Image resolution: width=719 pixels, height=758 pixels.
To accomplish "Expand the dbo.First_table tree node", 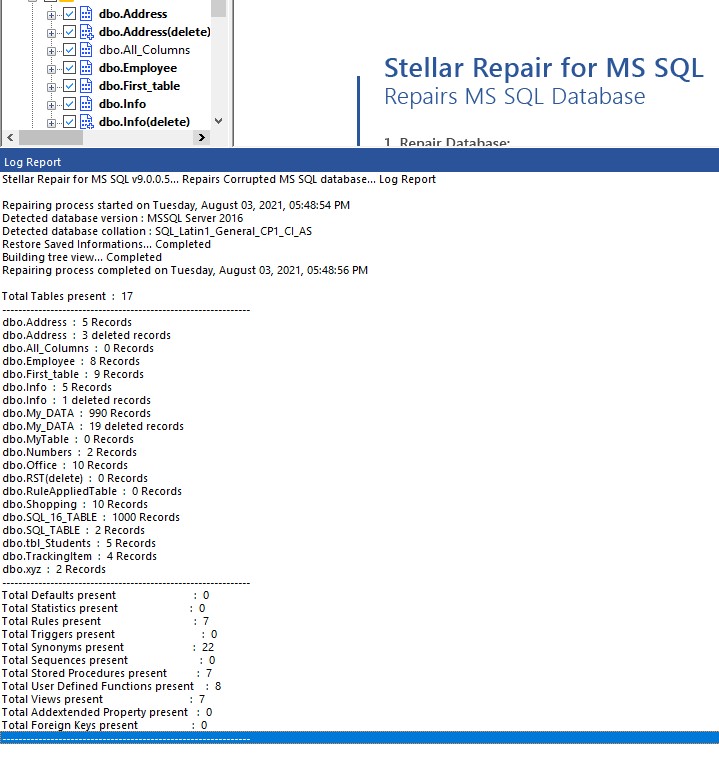I will (51, 87).
